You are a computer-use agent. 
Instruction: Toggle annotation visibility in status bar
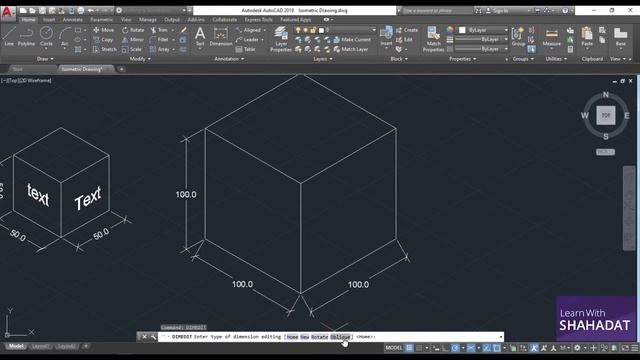tap(534, 348)
